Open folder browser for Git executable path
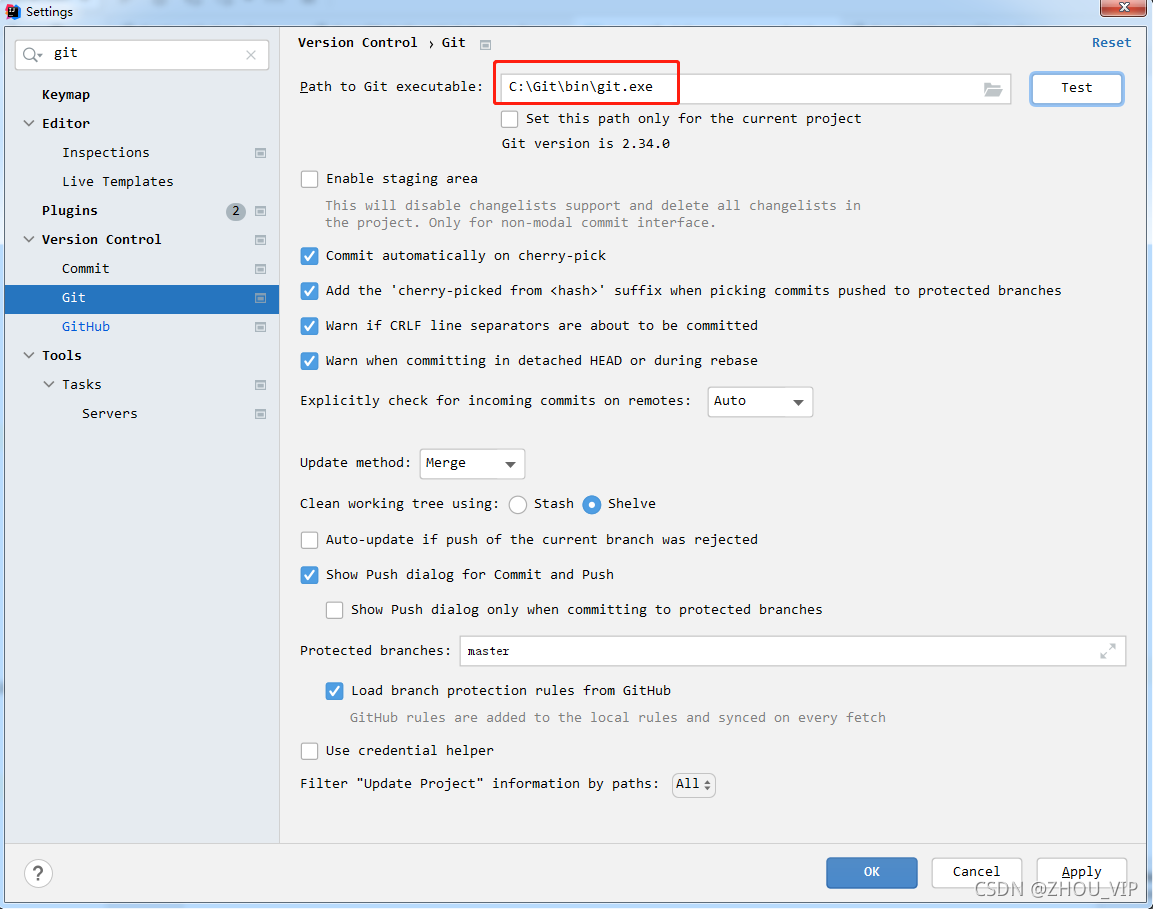1153x909 pixels. (x=993, y=89)
